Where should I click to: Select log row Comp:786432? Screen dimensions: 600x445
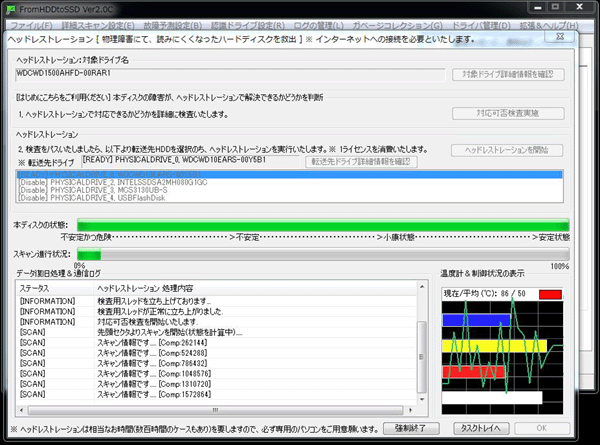(217, 363)
